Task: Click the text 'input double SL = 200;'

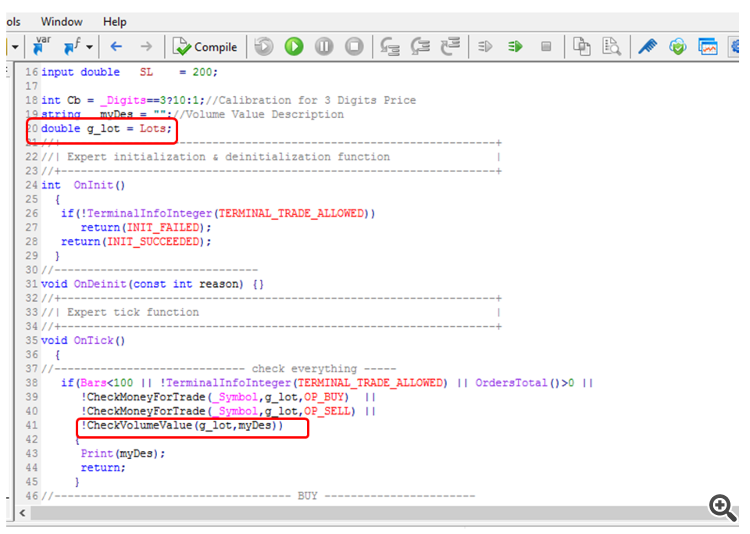Action: tap(129, 72)
